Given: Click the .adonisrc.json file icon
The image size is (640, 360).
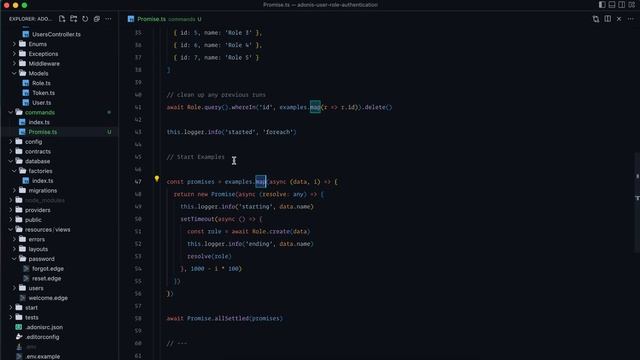Looking at the screenshot, I should [x=19, y=327].
